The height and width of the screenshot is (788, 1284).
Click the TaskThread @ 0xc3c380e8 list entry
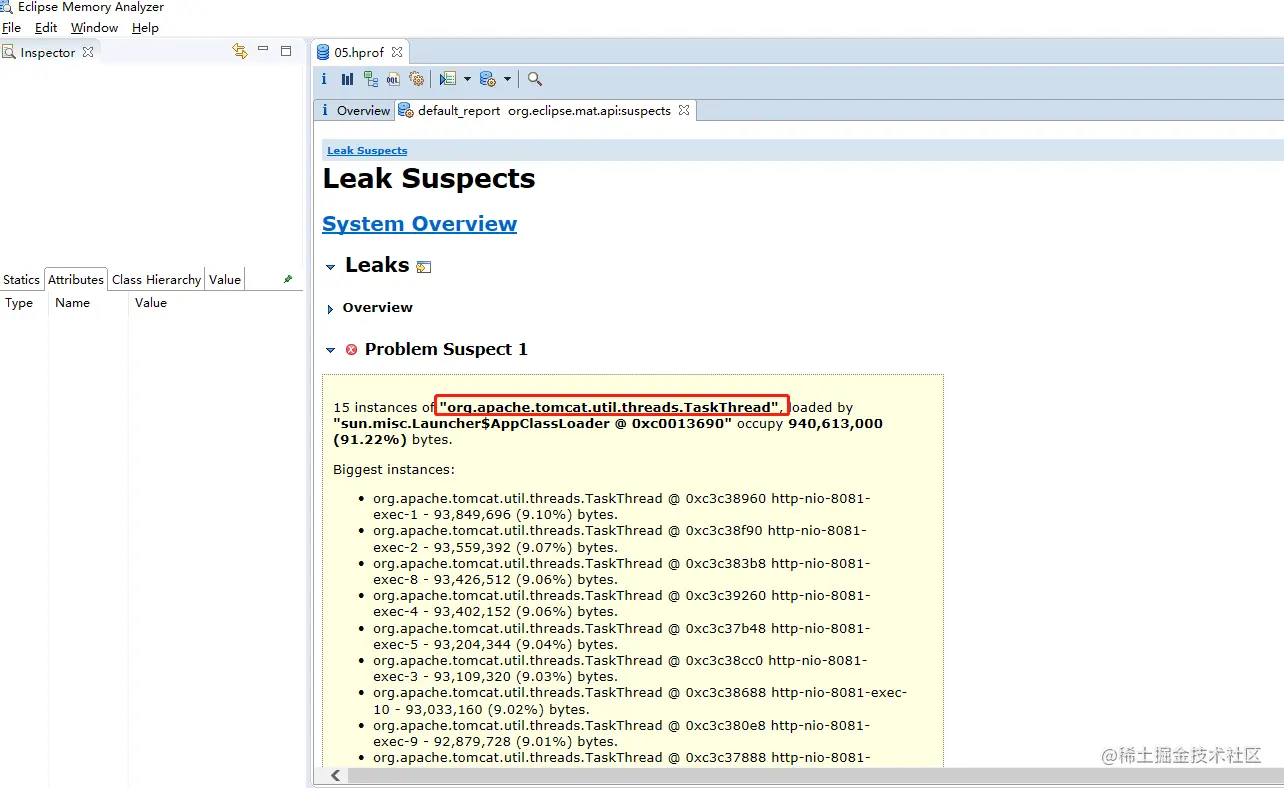tap(622, 733)
